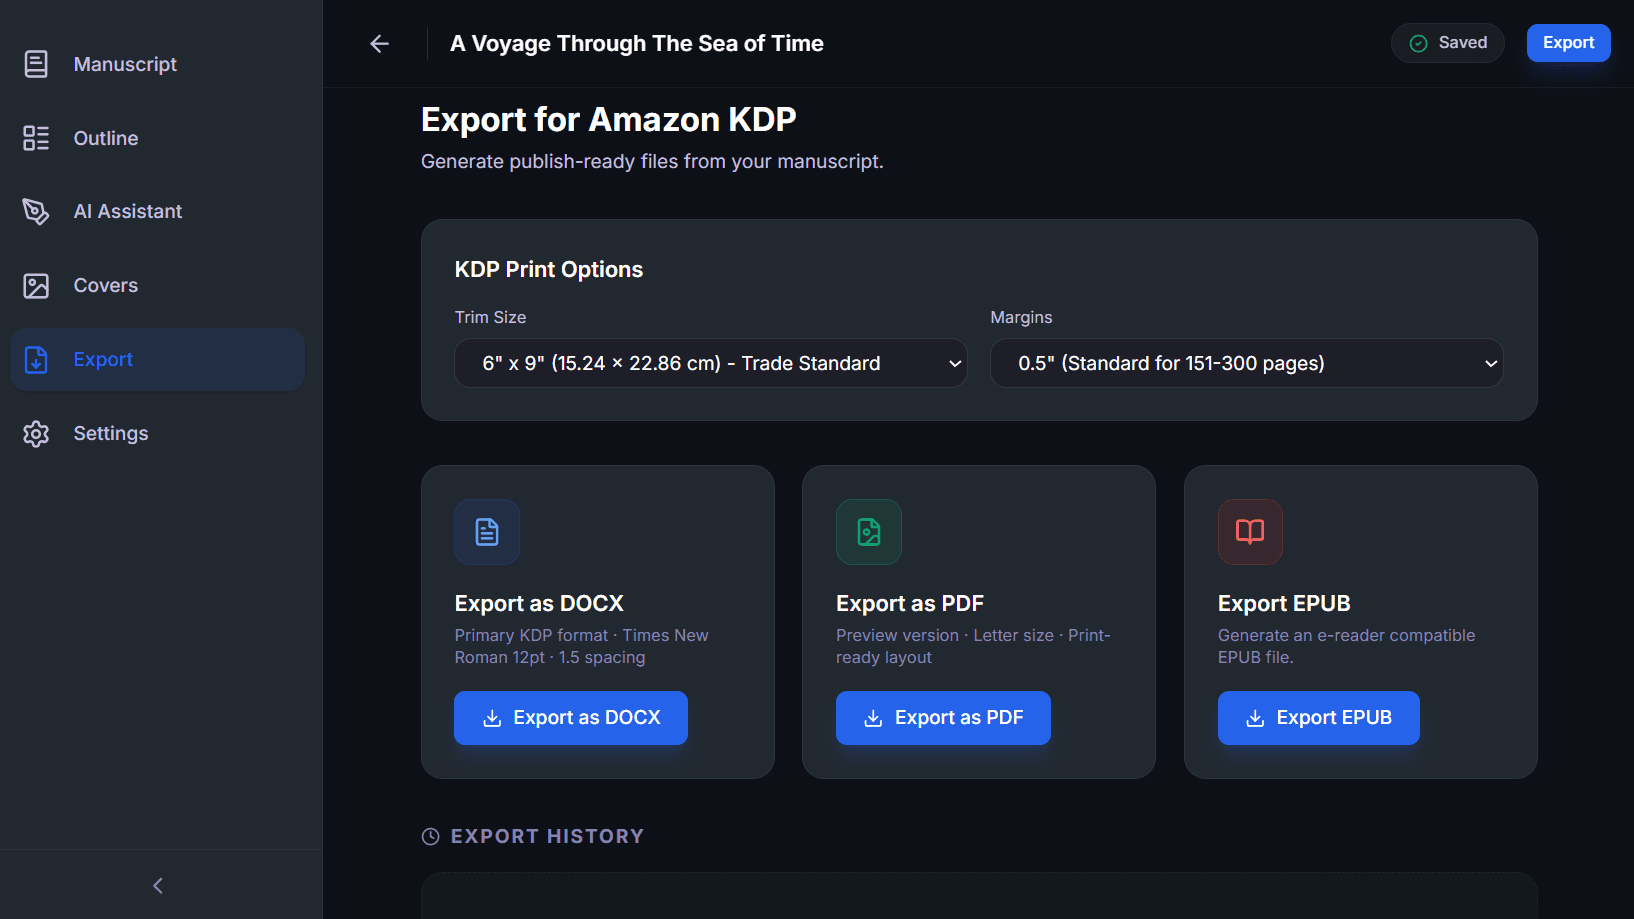Viewport: 1634px width, 919px height.
Task: Click the PDF file icon tile
Action: 869,532
